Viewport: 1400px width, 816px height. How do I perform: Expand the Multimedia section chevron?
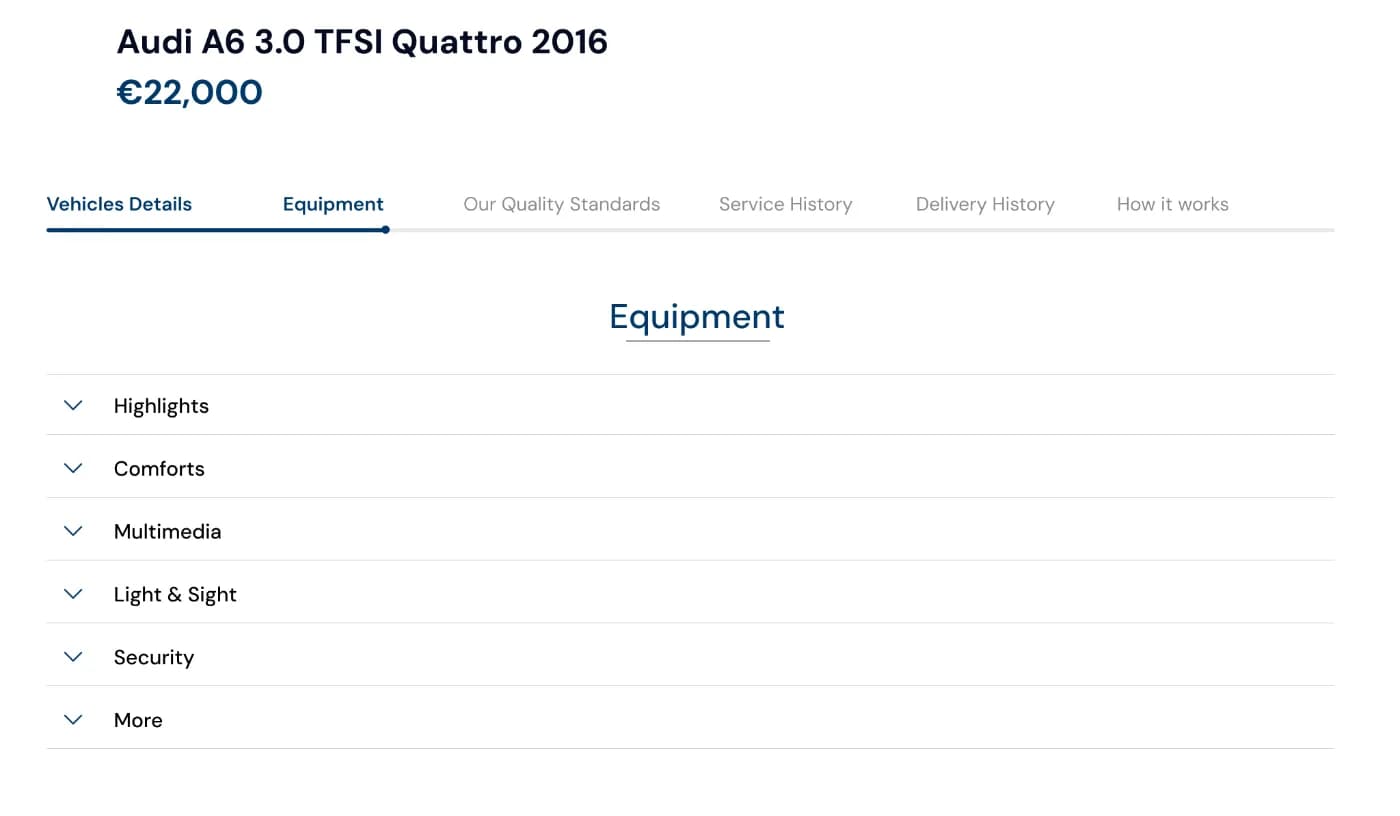[x=73, y=531]
